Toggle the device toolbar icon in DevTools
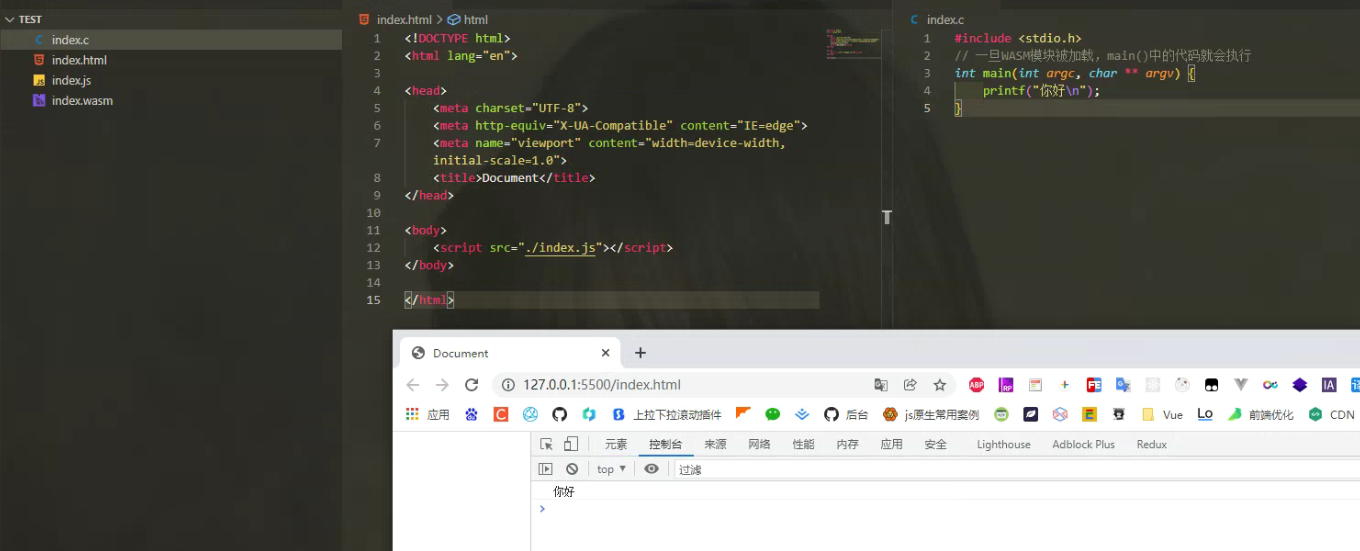 (571, 444)
